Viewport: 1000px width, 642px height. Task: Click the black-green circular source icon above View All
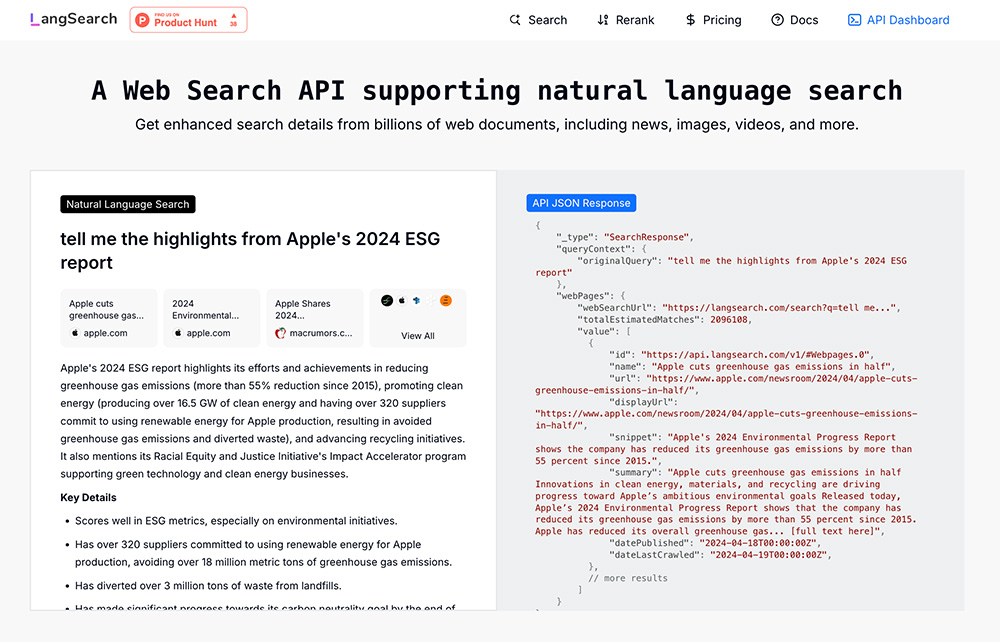coord(386,300)
